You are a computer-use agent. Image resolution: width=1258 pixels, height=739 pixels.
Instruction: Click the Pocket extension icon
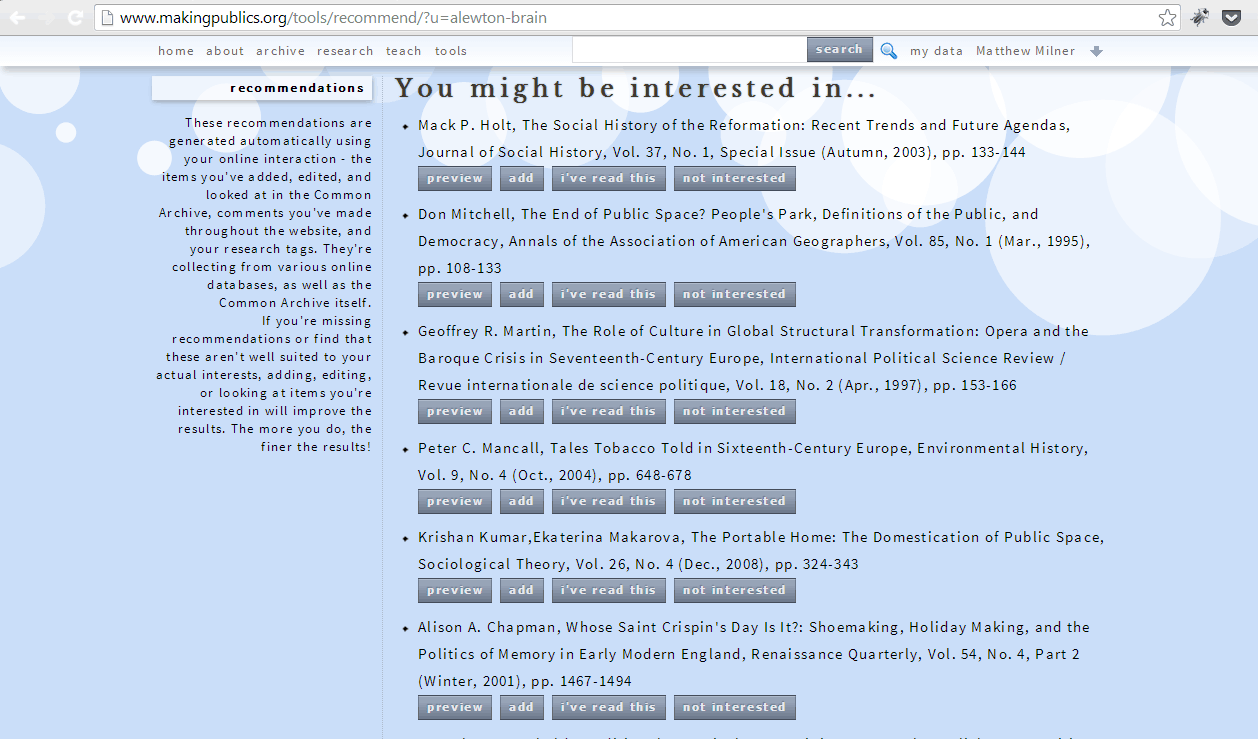point(1233,17)
